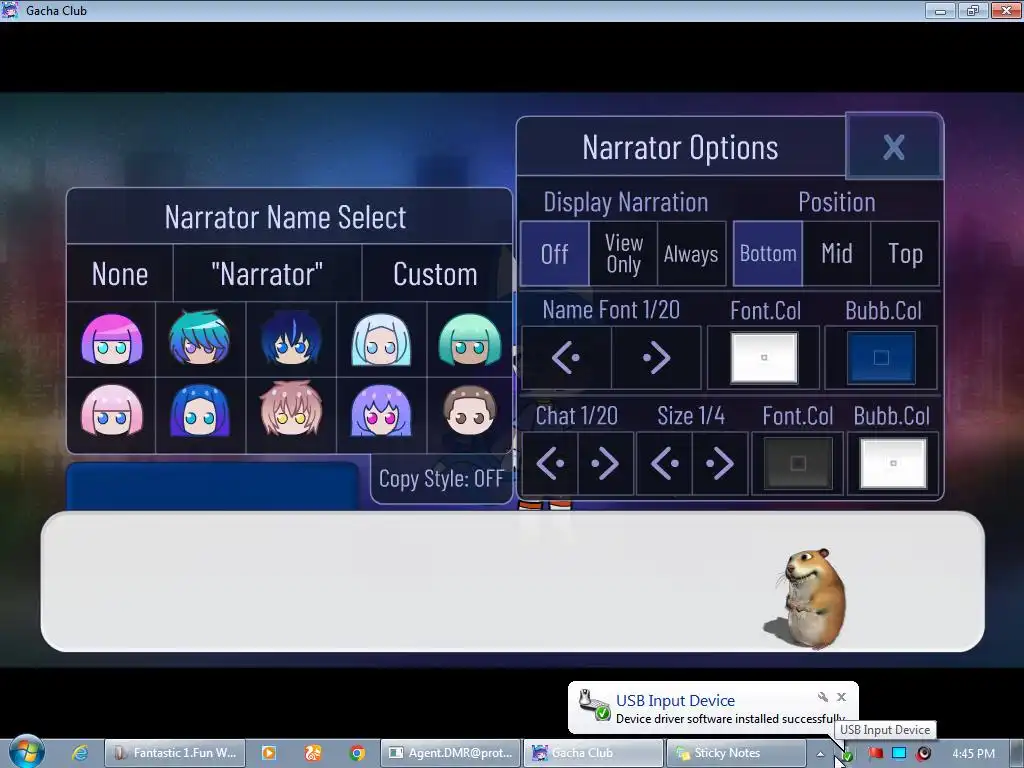This screenshot has height=768, width=1024.
Task: Choose "Narrator" name option
Action: (x=267, y=274)
